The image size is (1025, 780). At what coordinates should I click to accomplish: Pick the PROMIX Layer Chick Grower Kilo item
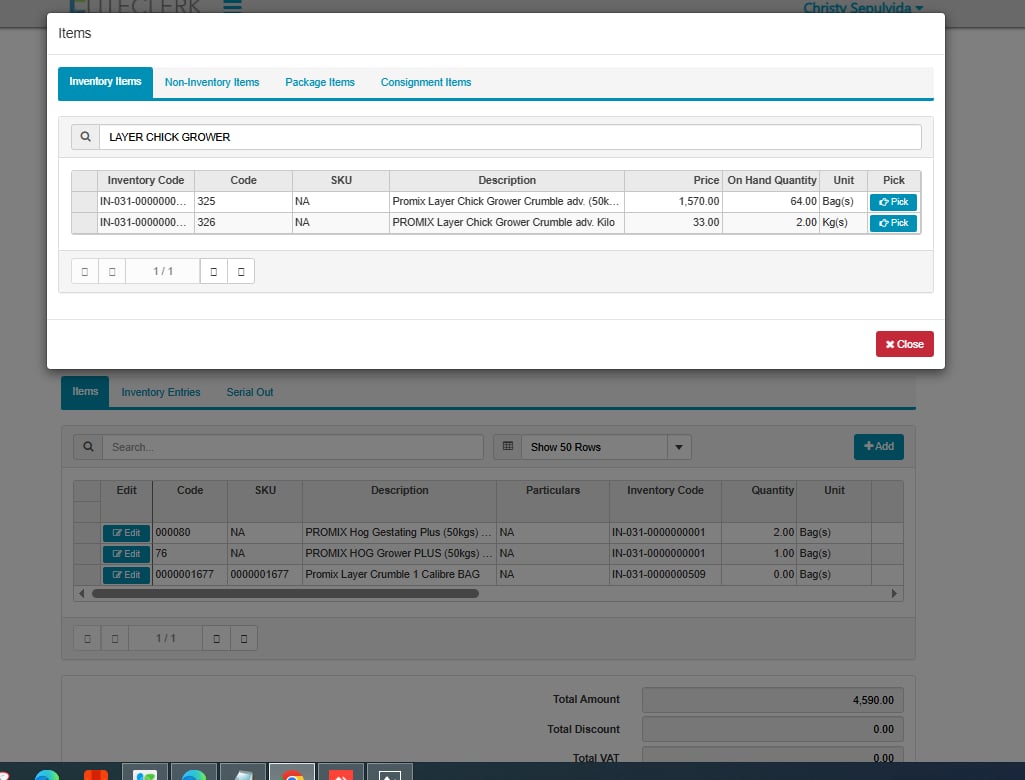point(892,223)
